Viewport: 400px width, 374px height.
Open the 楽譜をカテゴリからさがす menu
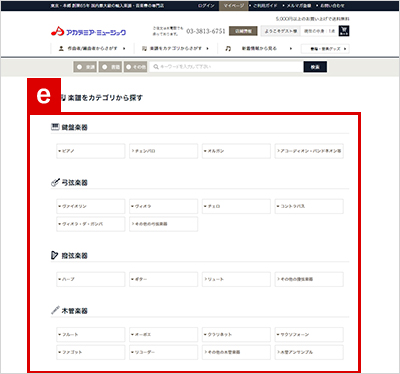pyautogui.click(x=175, y=49)
